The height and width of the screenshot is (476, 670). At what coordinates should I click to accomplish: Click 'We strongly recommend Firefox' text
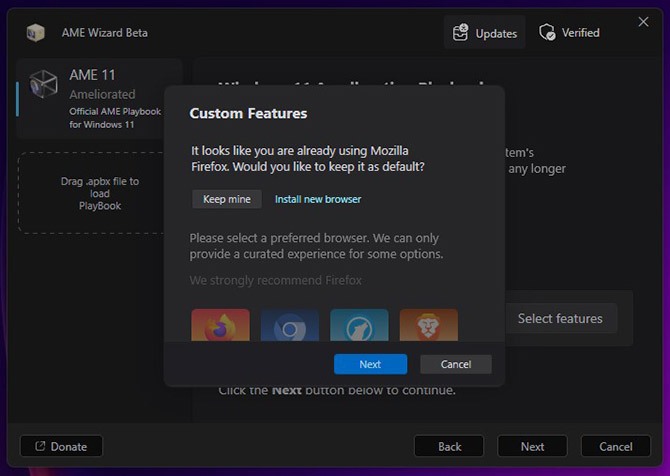276,280
